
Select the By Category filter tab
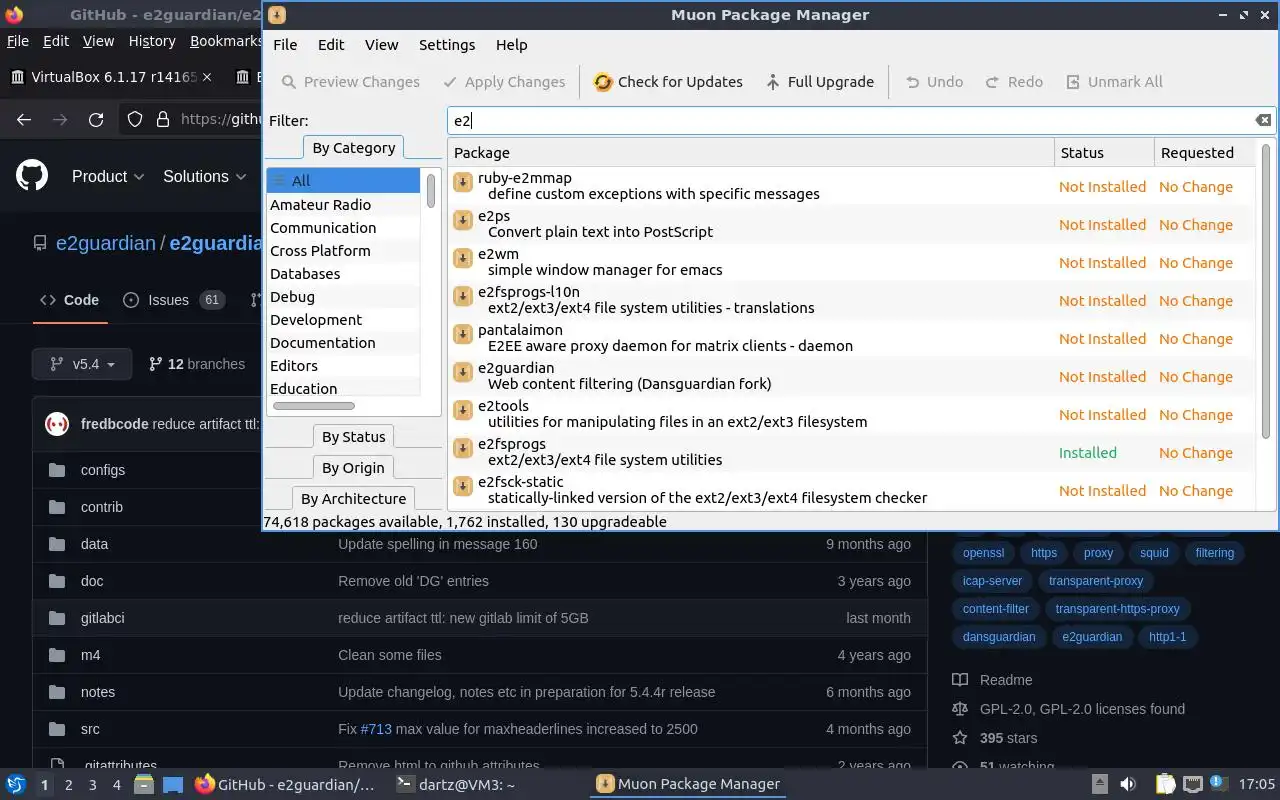[x=353, y=148]
